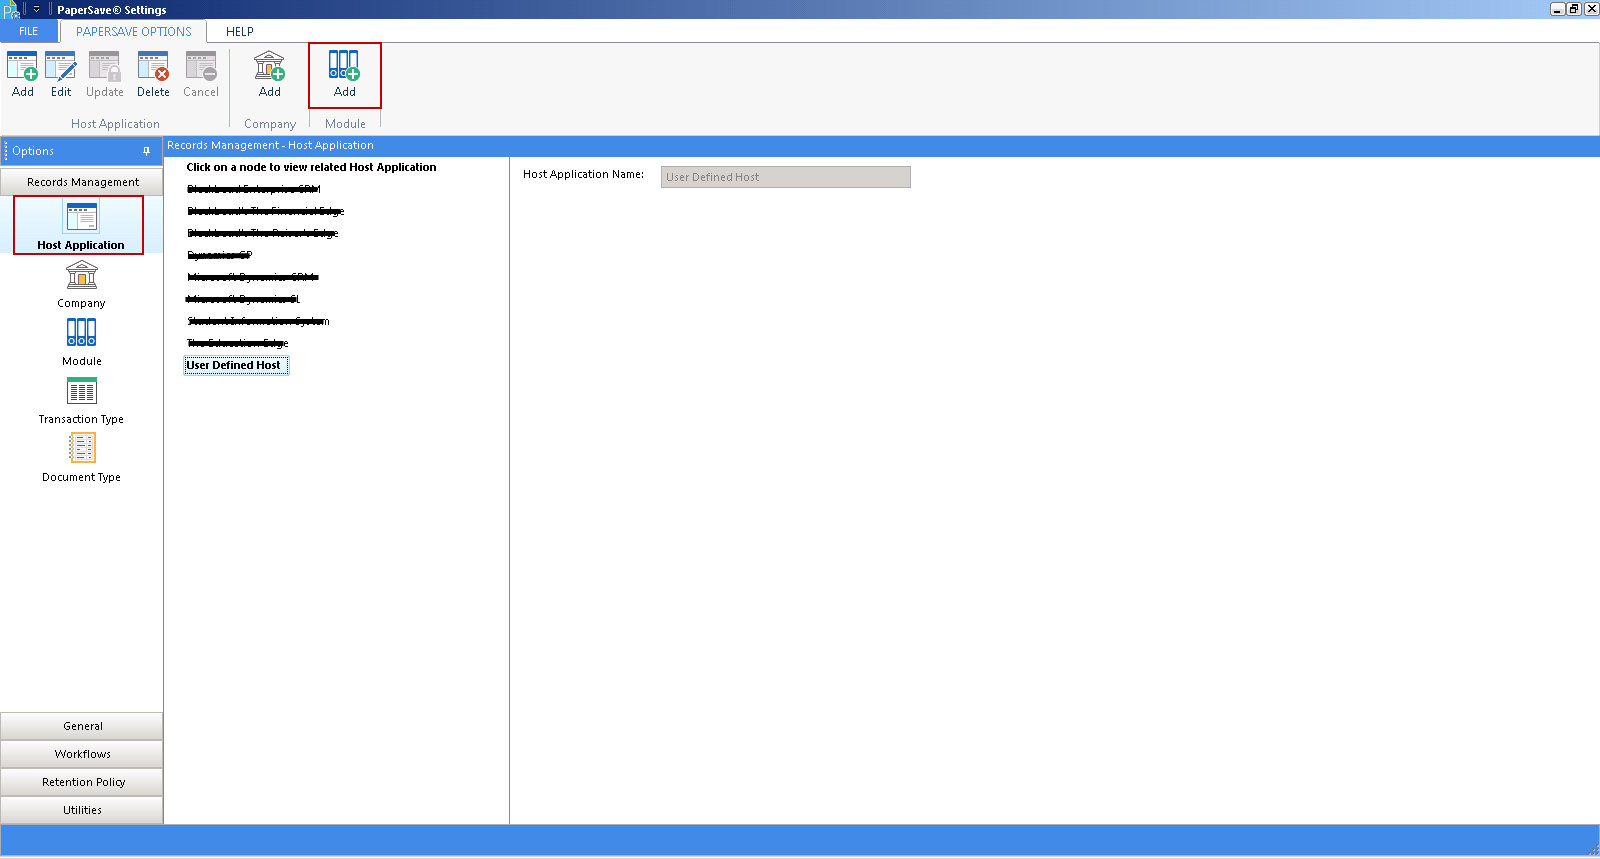The height and width of the screenshot is (859, 1600).
Task: Select the User Defined Host node
Action: click(x=234, y=365)
